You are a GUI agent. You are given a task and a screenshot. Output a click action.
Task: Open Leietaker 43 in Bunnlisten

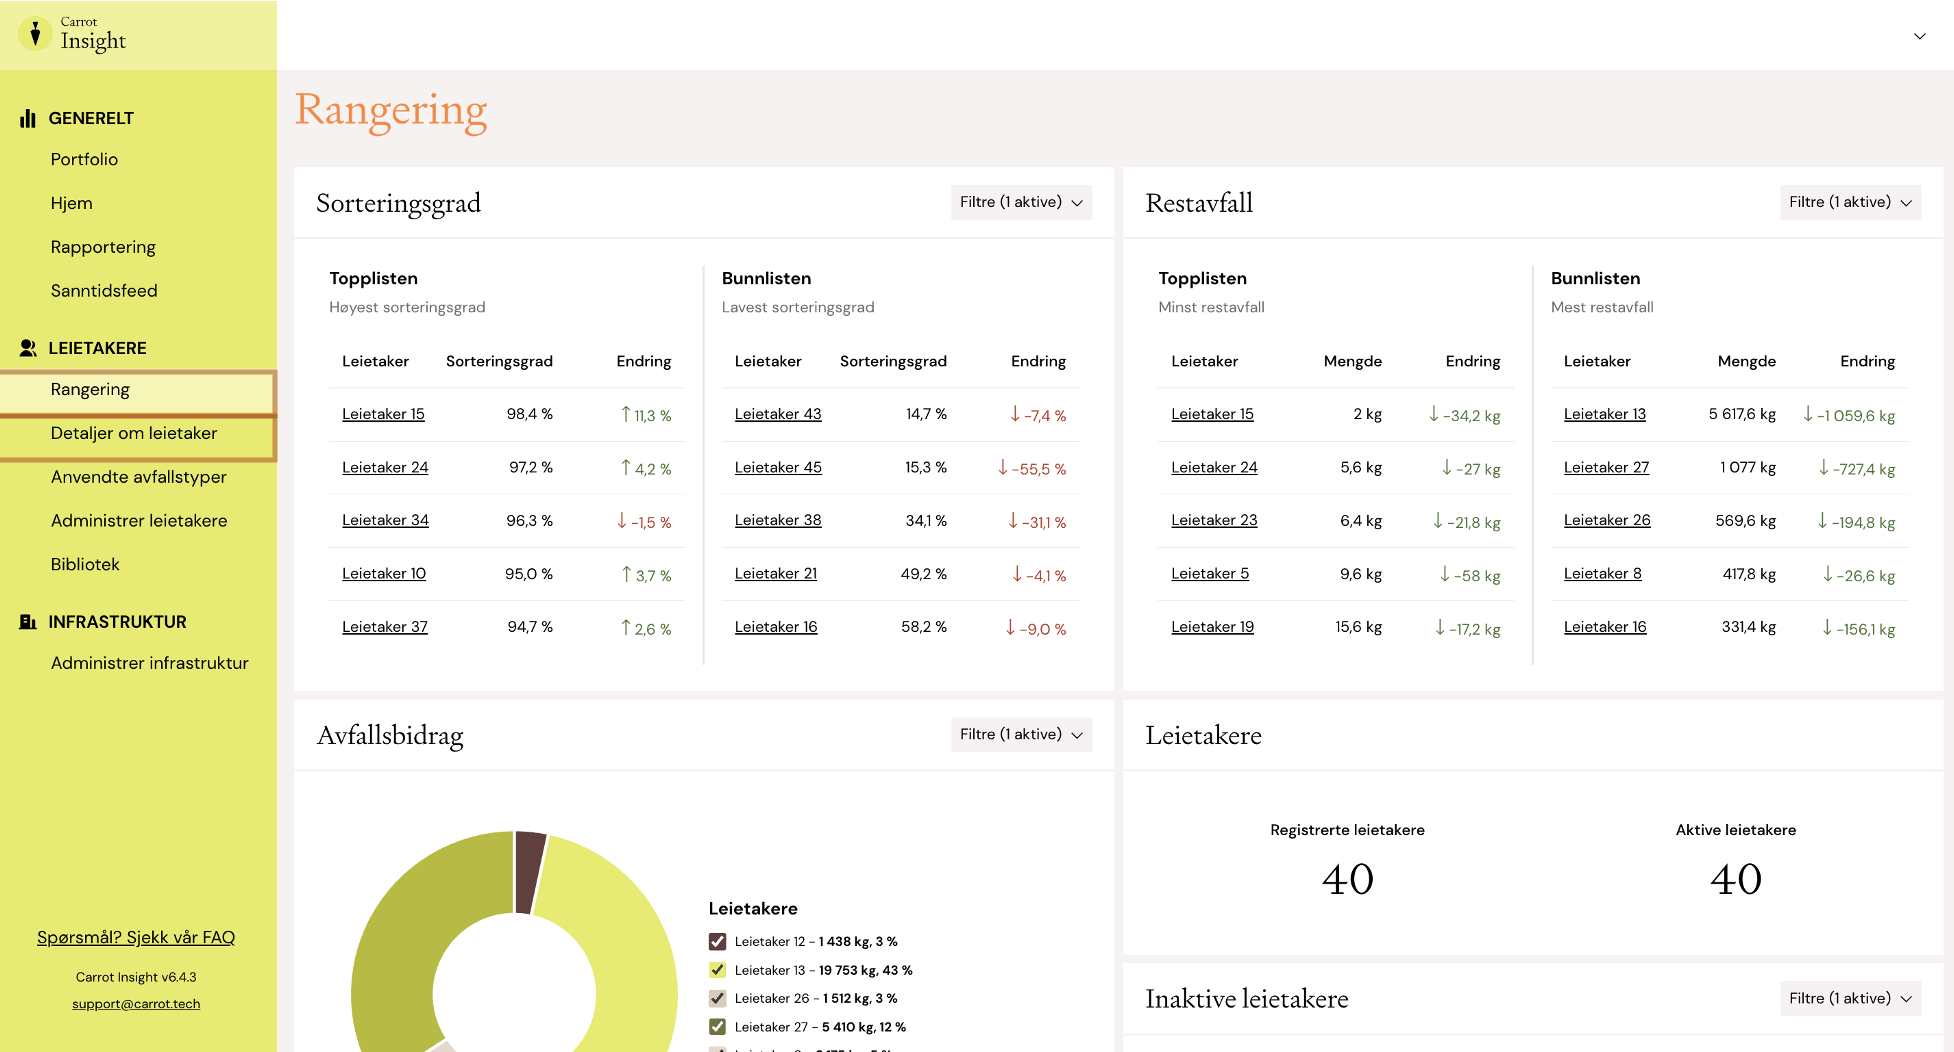(x=778, y=414)
